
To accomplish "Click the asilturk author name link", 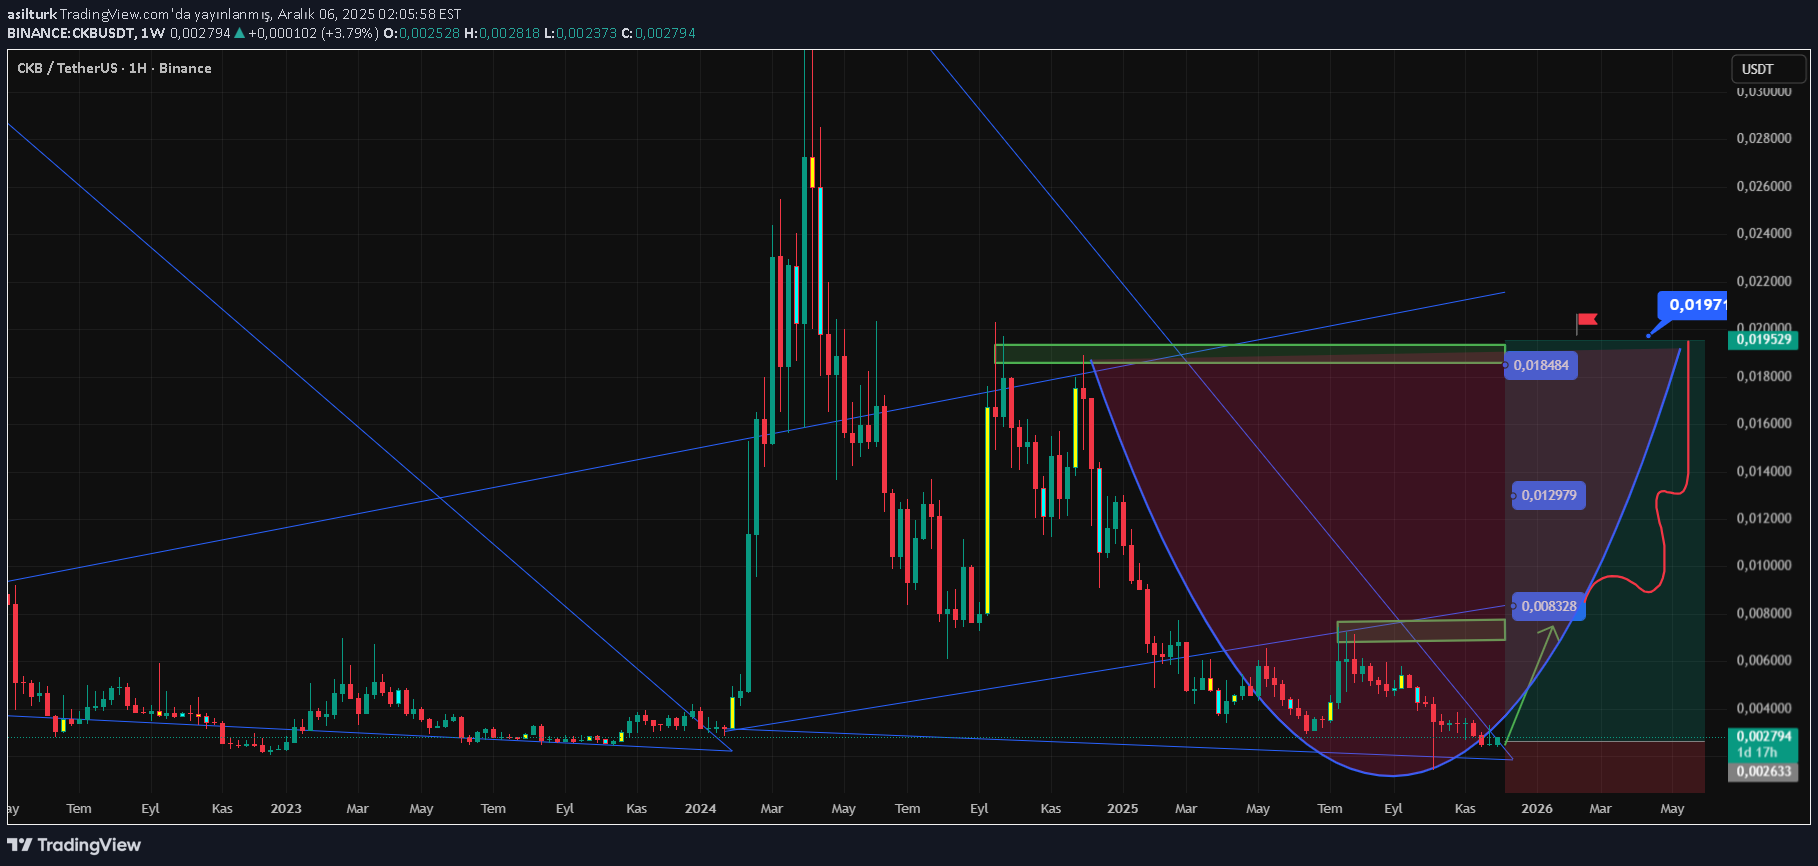I will point(31,14).
